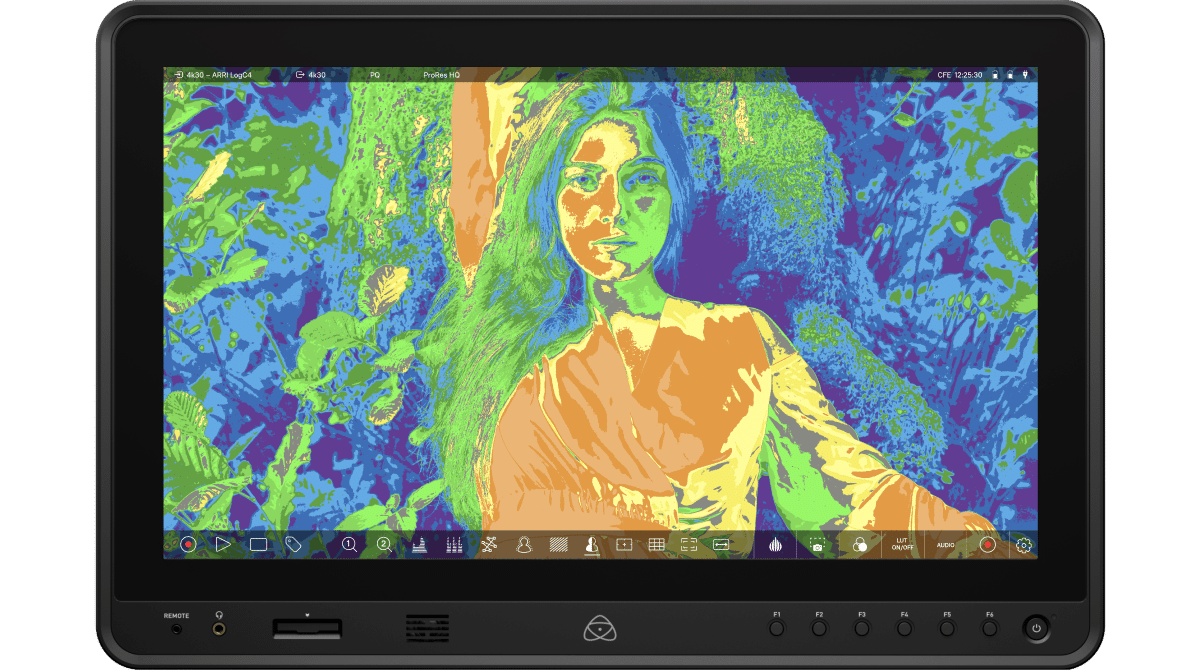Select the 1x zoom magnifier
The height and width of the screenshot is (670, 1200).
(350, 545)
